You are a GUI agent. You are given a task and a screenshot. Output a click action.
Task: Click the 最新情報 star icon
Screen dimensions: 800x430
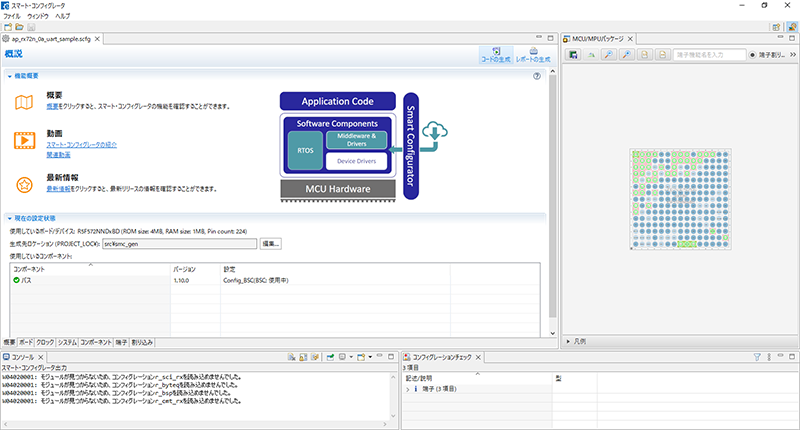tap(24, 185)
